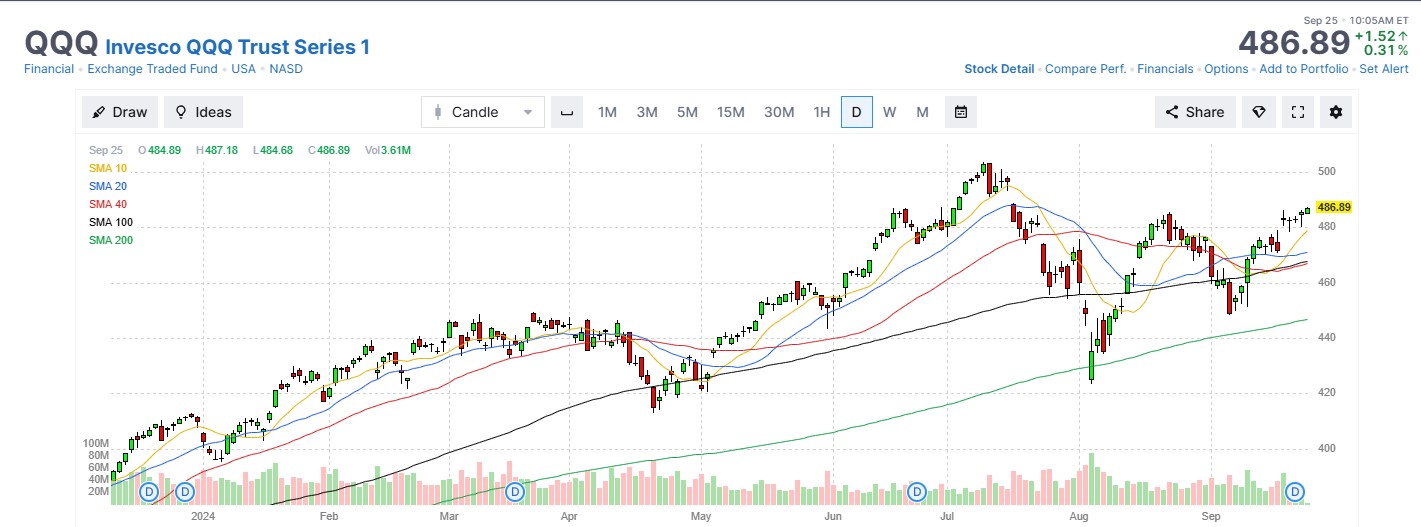Switch to the W weekly timeframe
The width and height of the screenshot is (1421, 527).
(x=889, y=112)
